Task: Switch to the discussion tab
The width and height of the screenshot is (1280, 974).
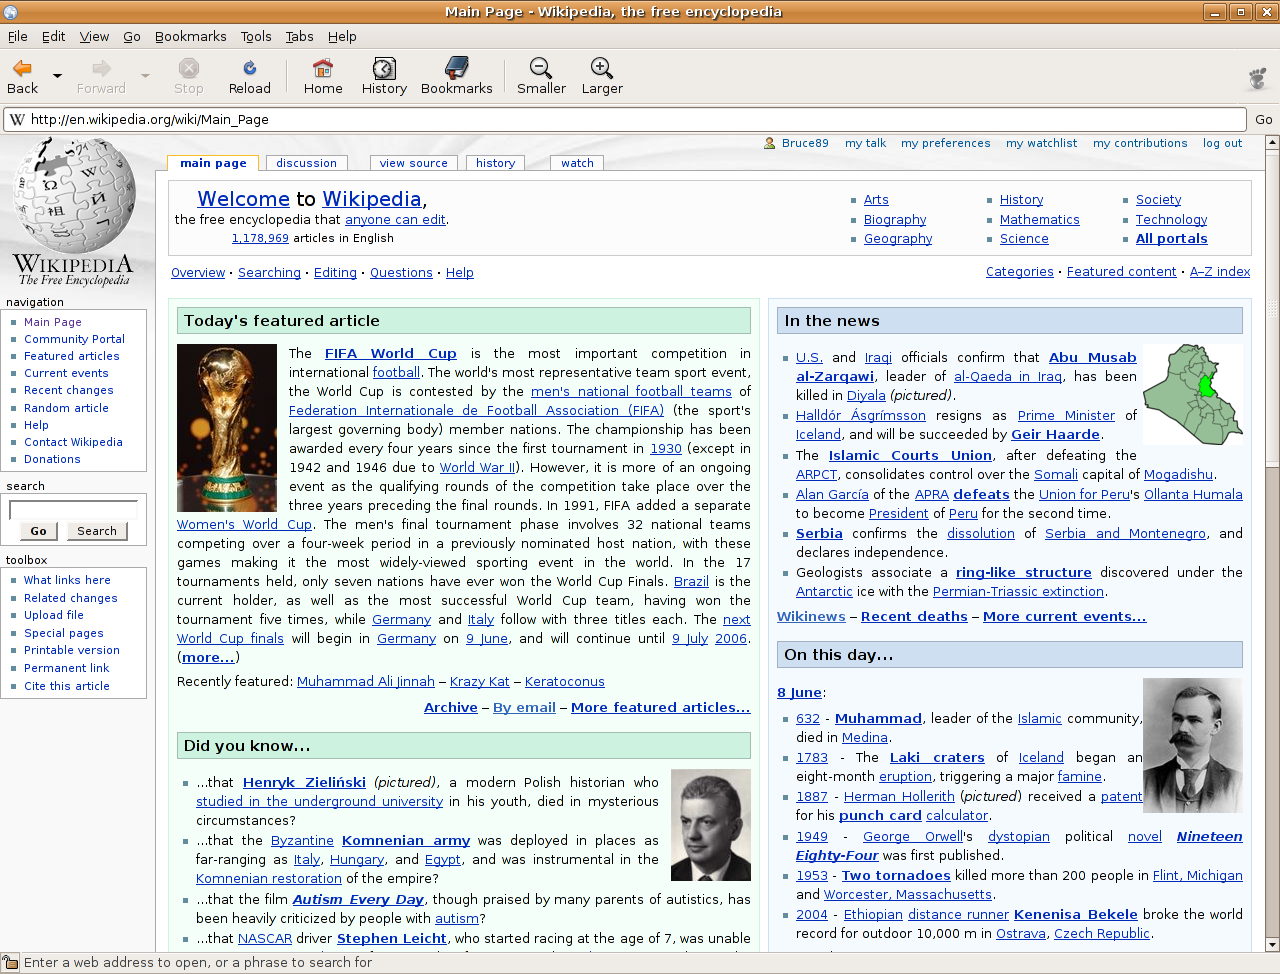Action: coord(306,163)
